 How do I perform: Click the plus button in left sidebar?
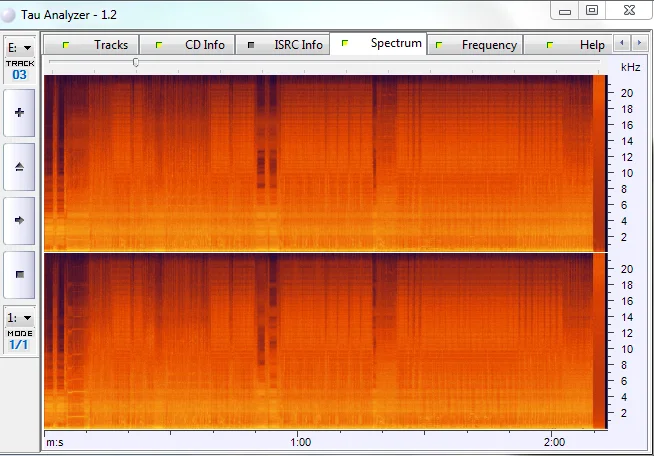coord(19,113)
